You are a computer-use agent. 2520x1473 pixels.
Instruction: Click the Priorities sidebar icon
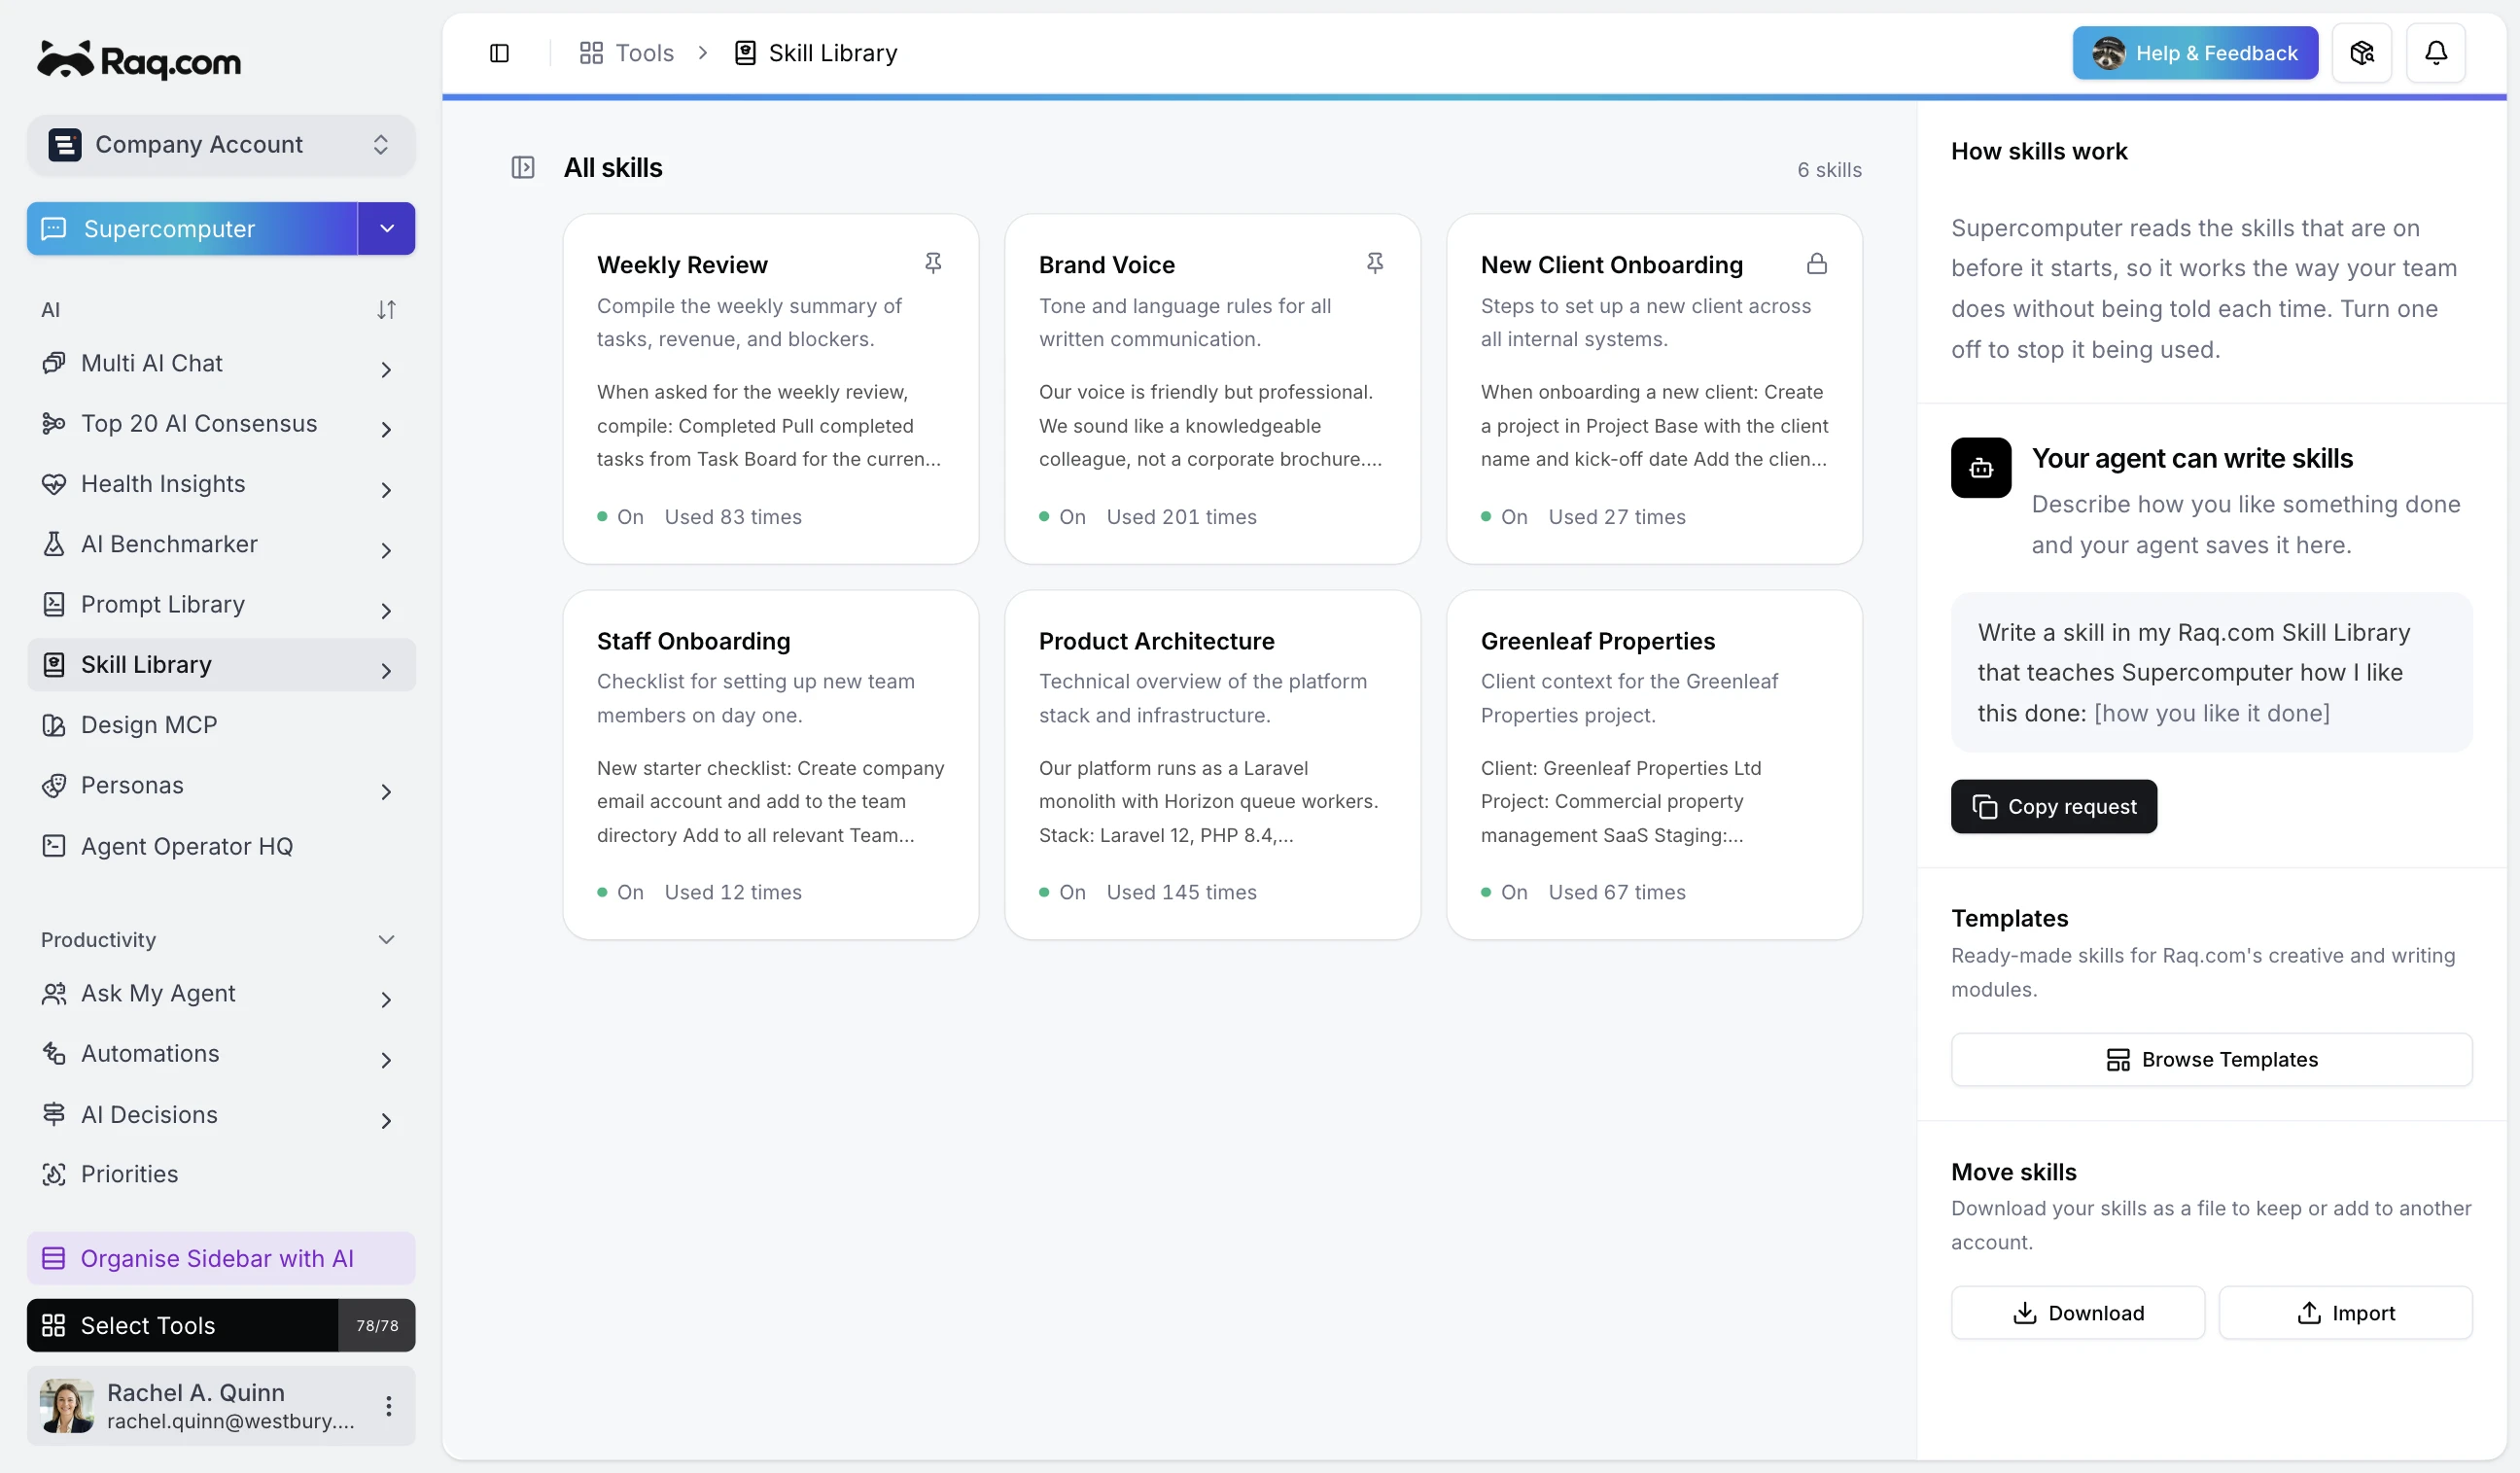click(54, 1174)
